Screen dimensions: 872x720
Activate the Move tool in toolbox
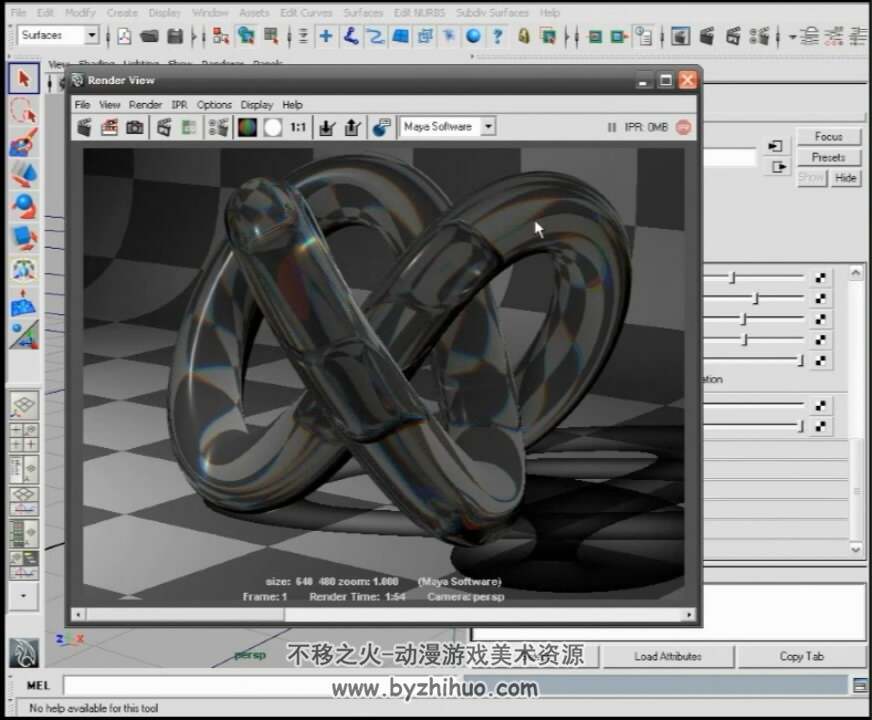(24, 174)
